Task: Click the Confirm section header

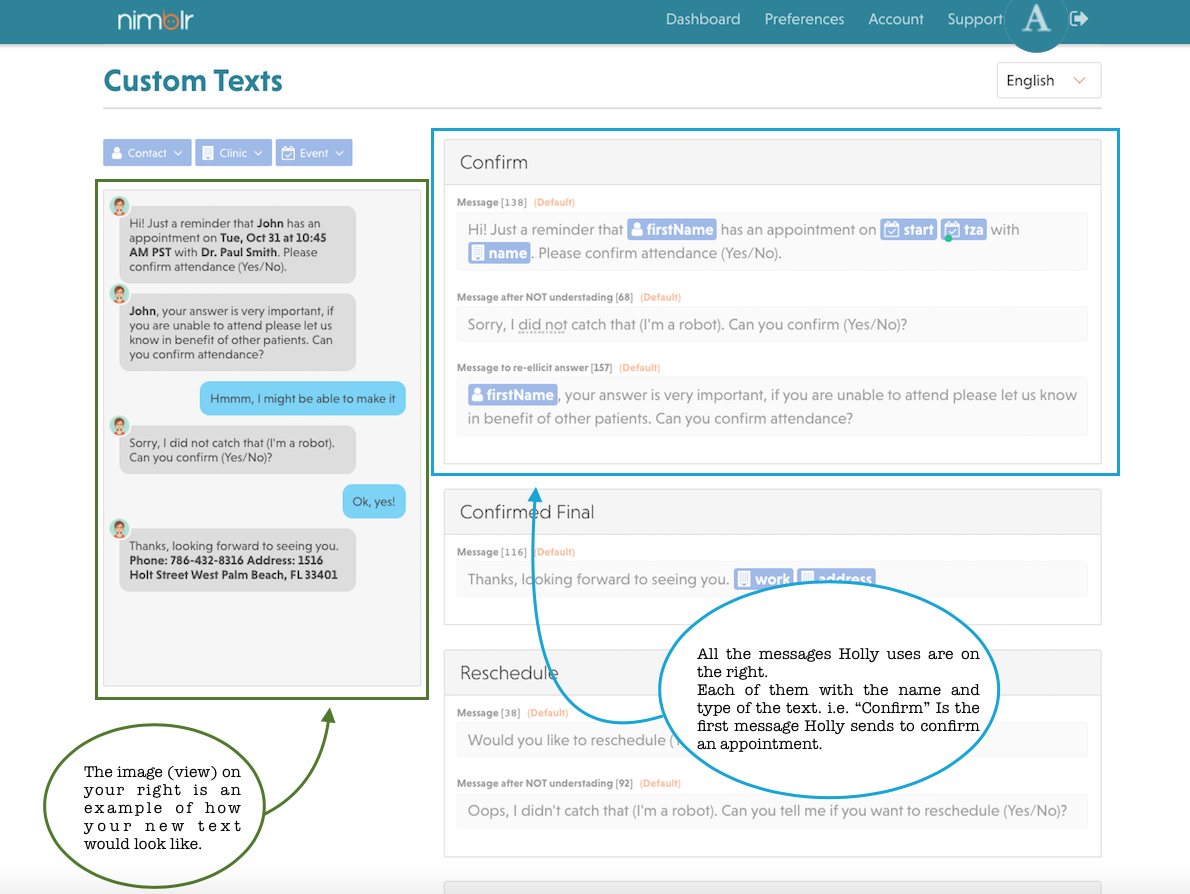Action: [772, 162]
